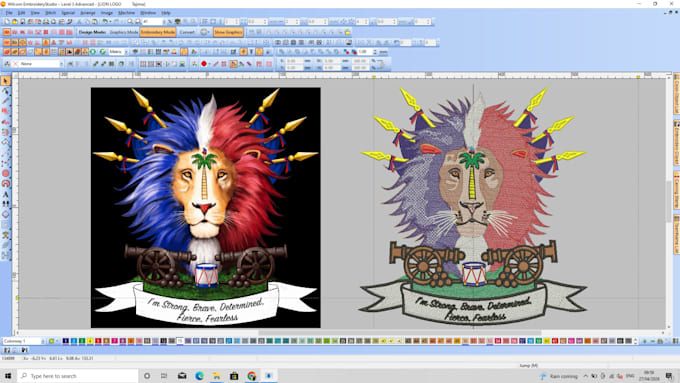Screen dimensions: 680x383
Task: Click the New design icon
Action: pos(7,21)
